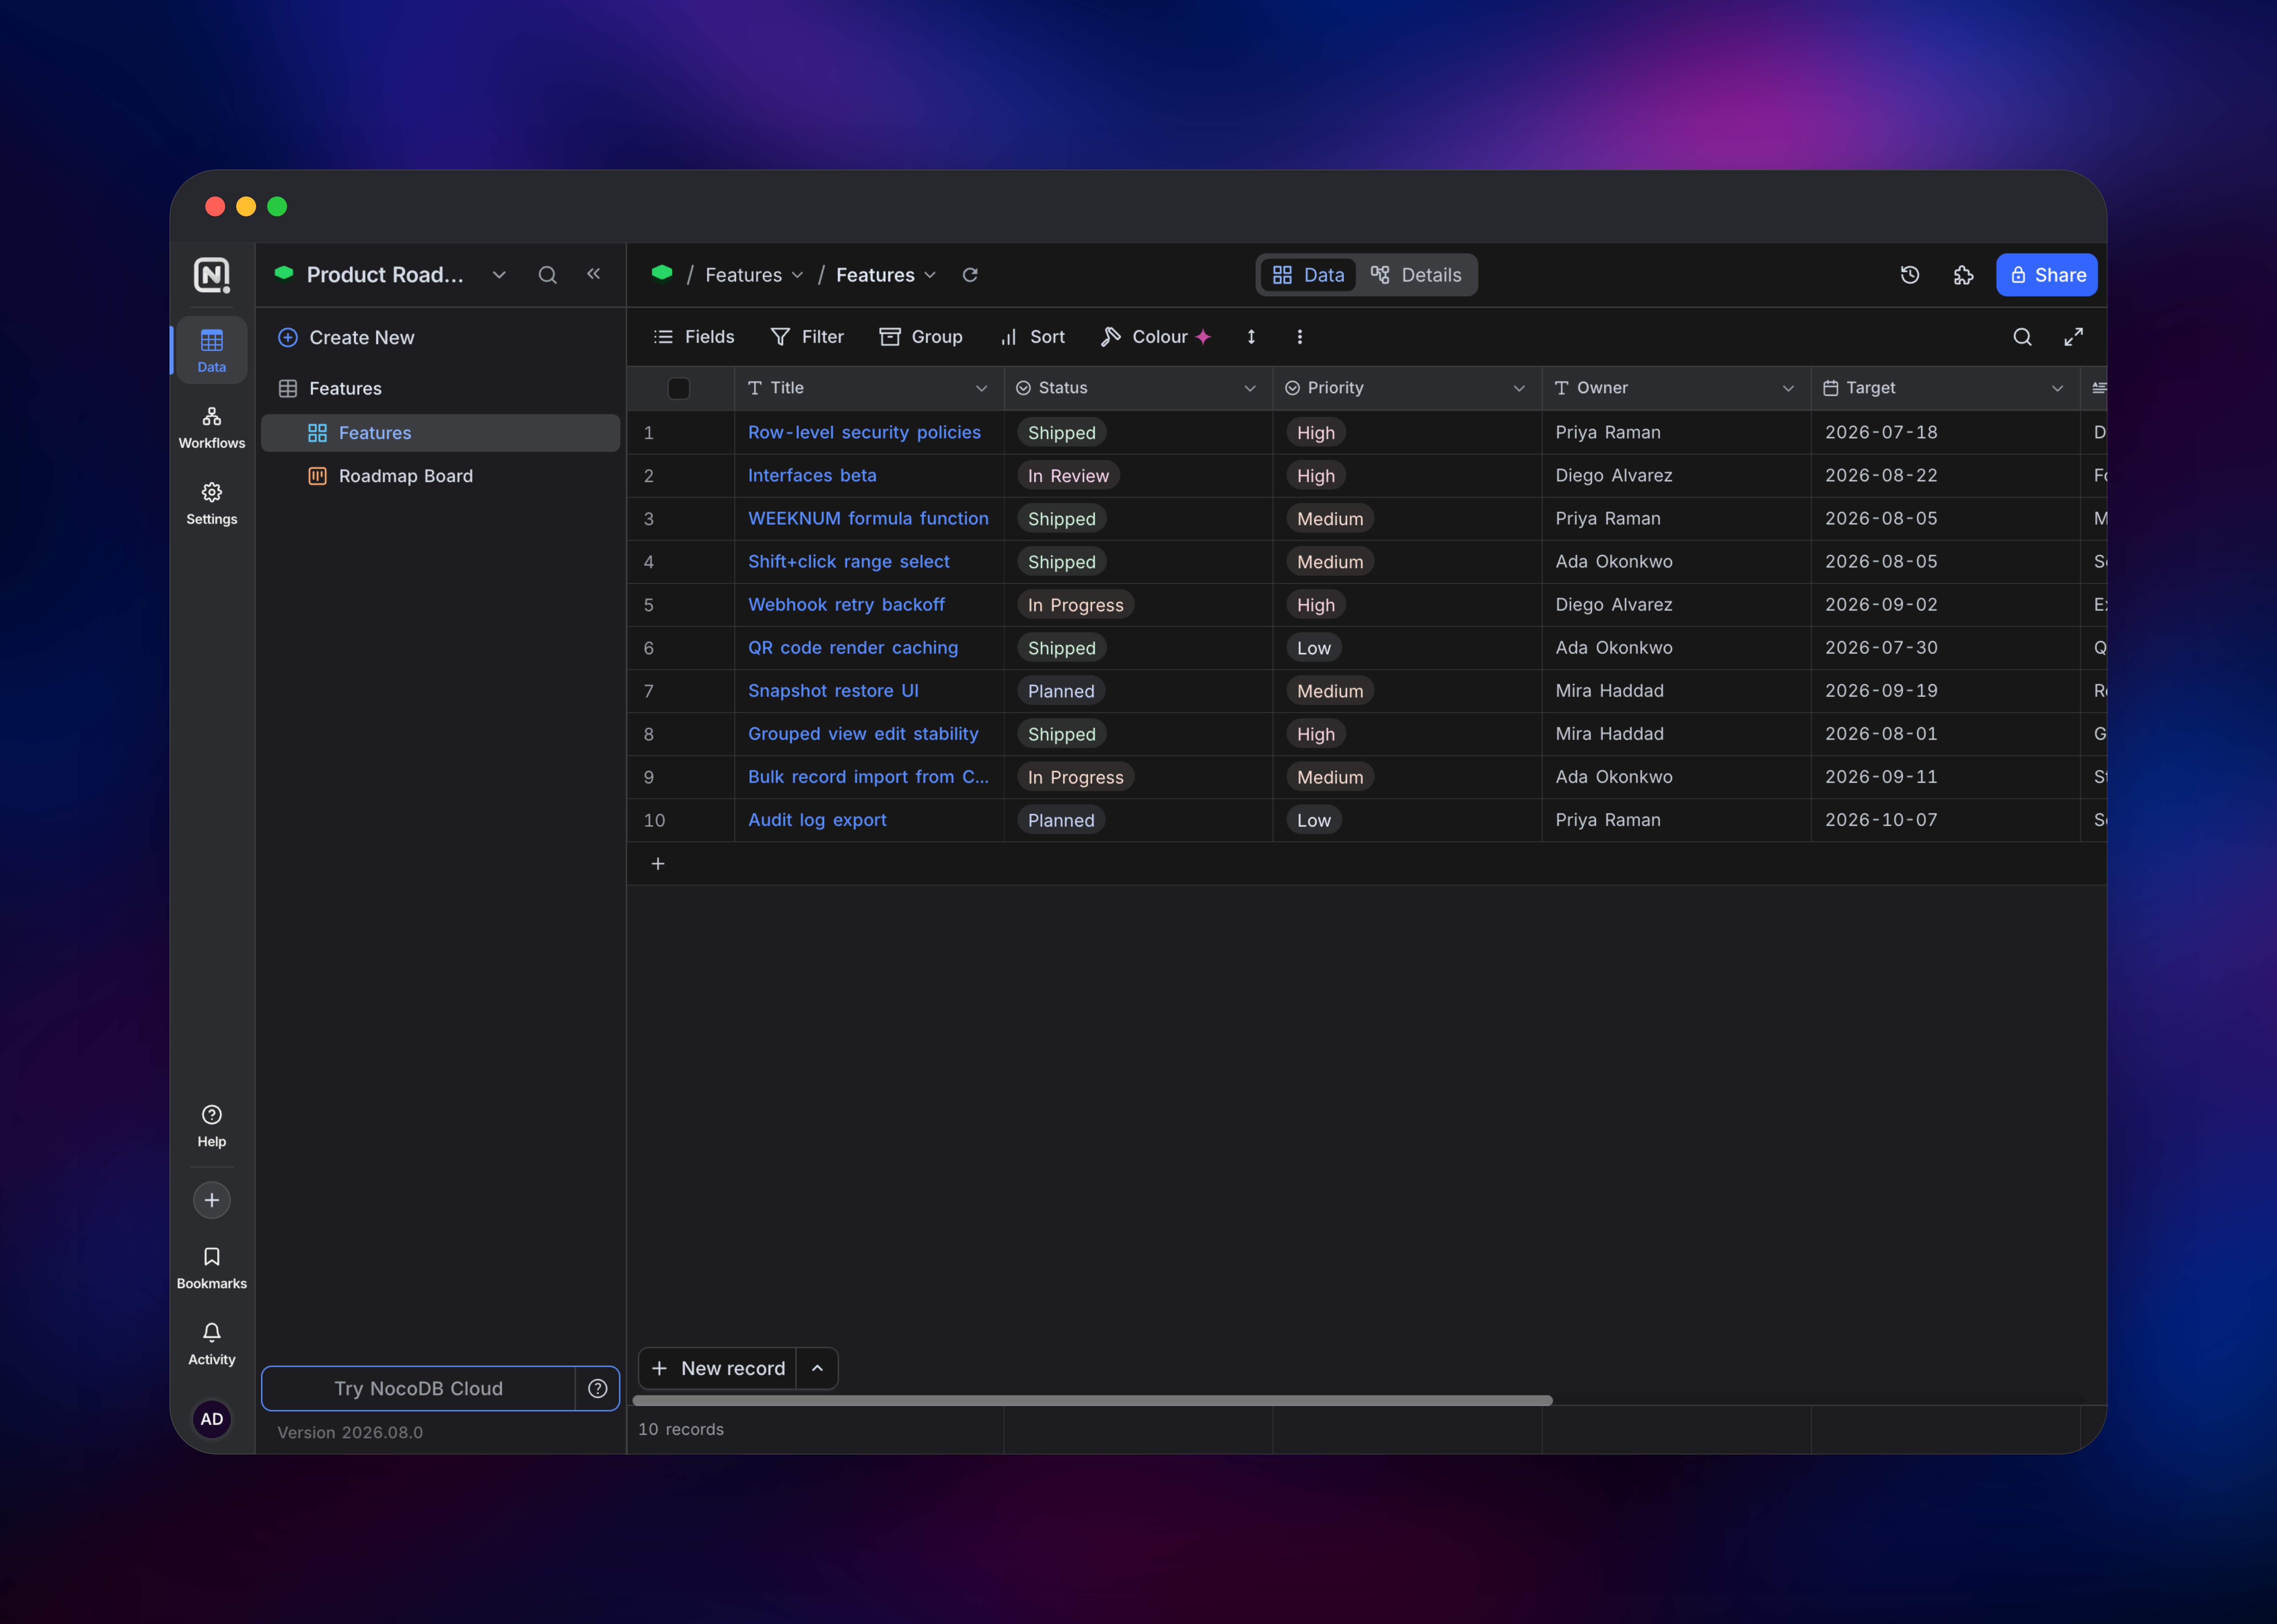Switch to the Data tab
This screenshot has width=2277, height=1624.
click(1308, 275)
